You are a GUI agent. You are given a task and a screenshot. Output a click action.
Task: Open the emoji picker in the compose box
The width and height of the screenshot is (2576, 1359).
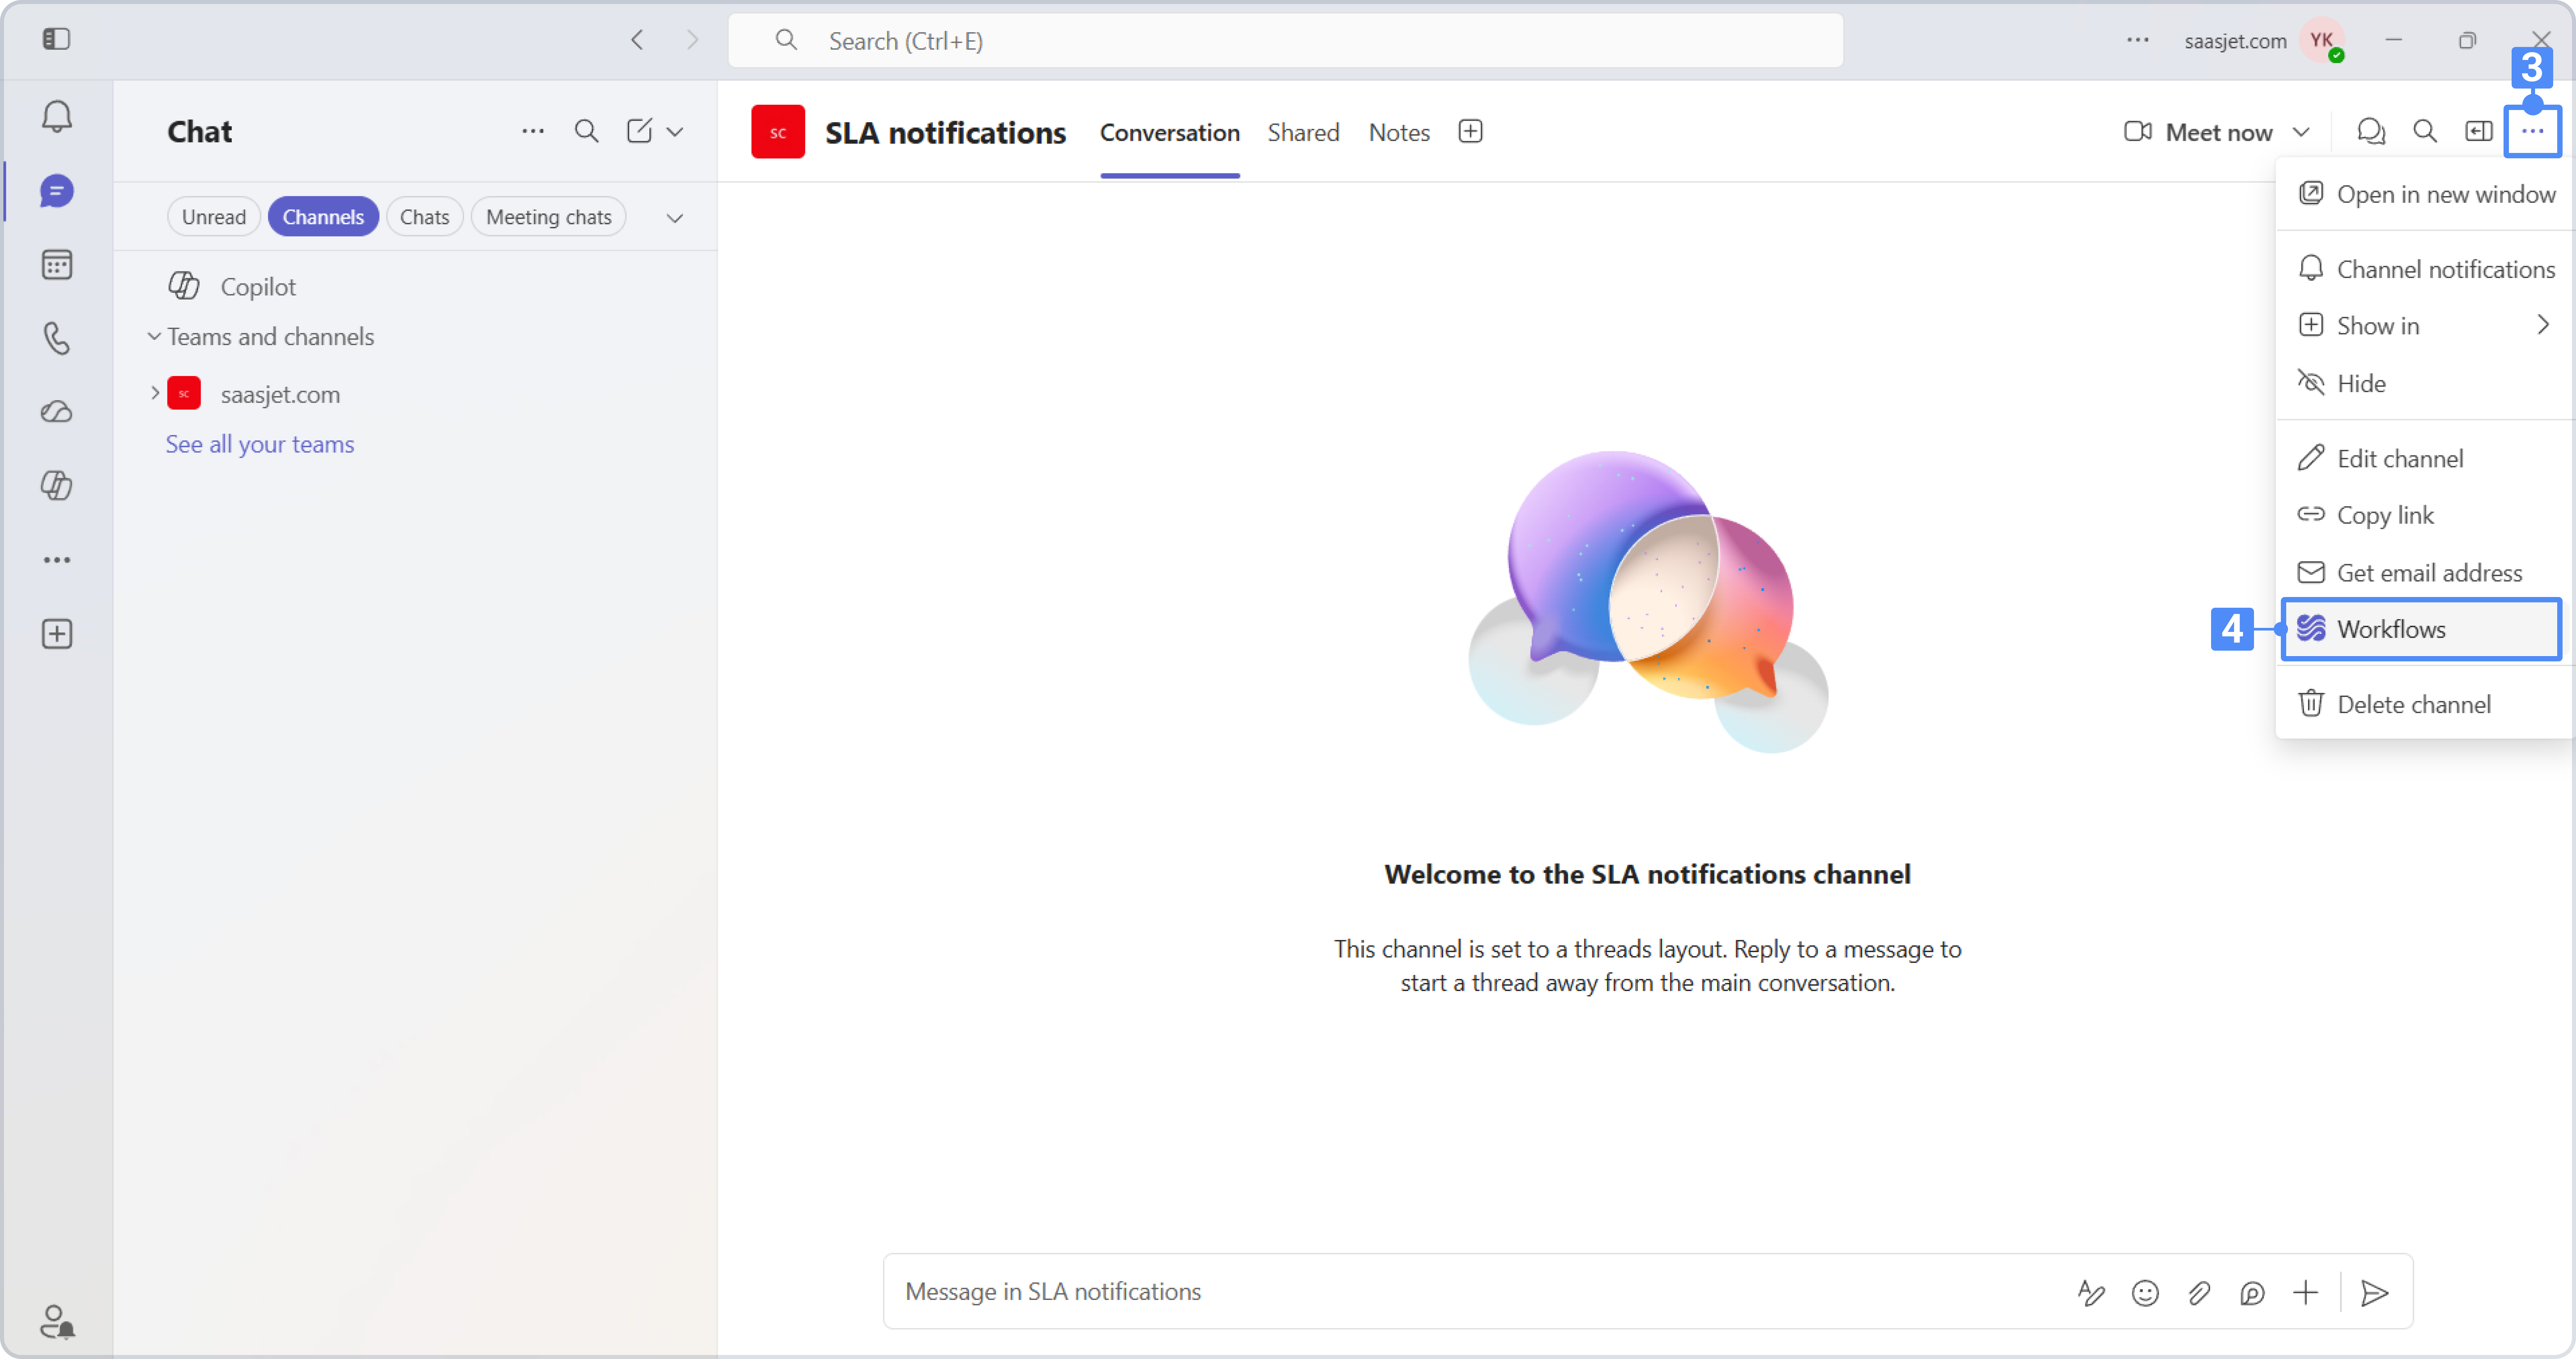pos(2145,1293)
